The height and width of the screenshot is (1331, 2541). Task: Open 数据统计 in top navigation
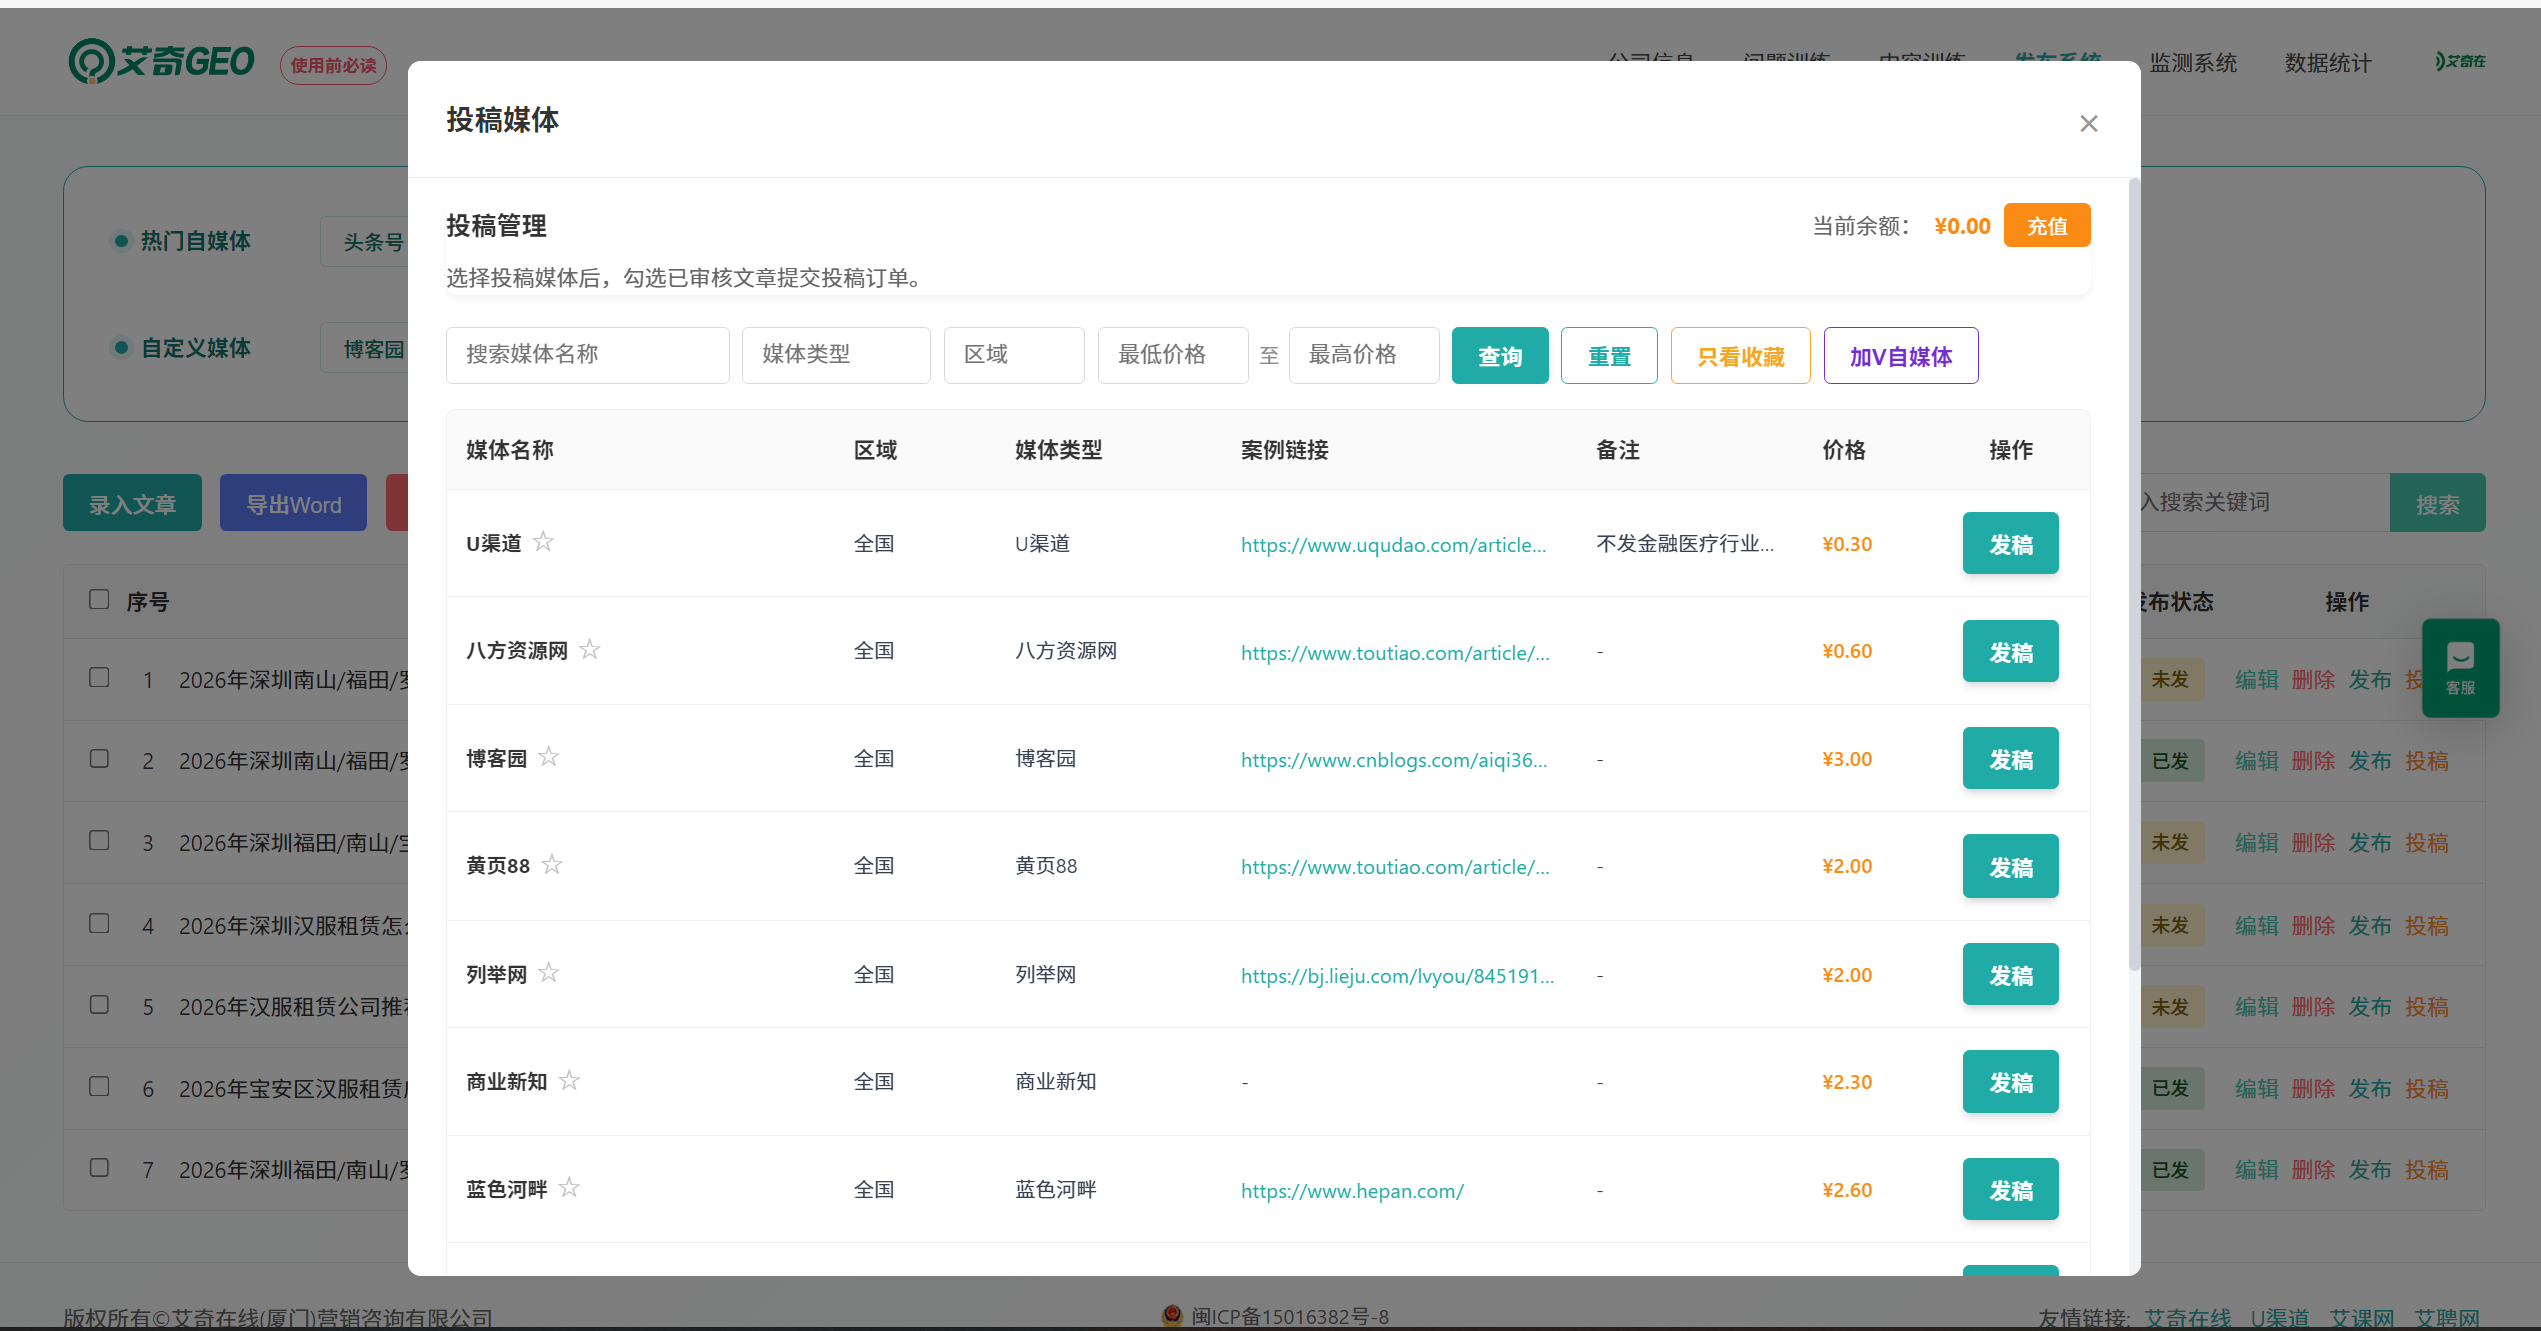2328,63
